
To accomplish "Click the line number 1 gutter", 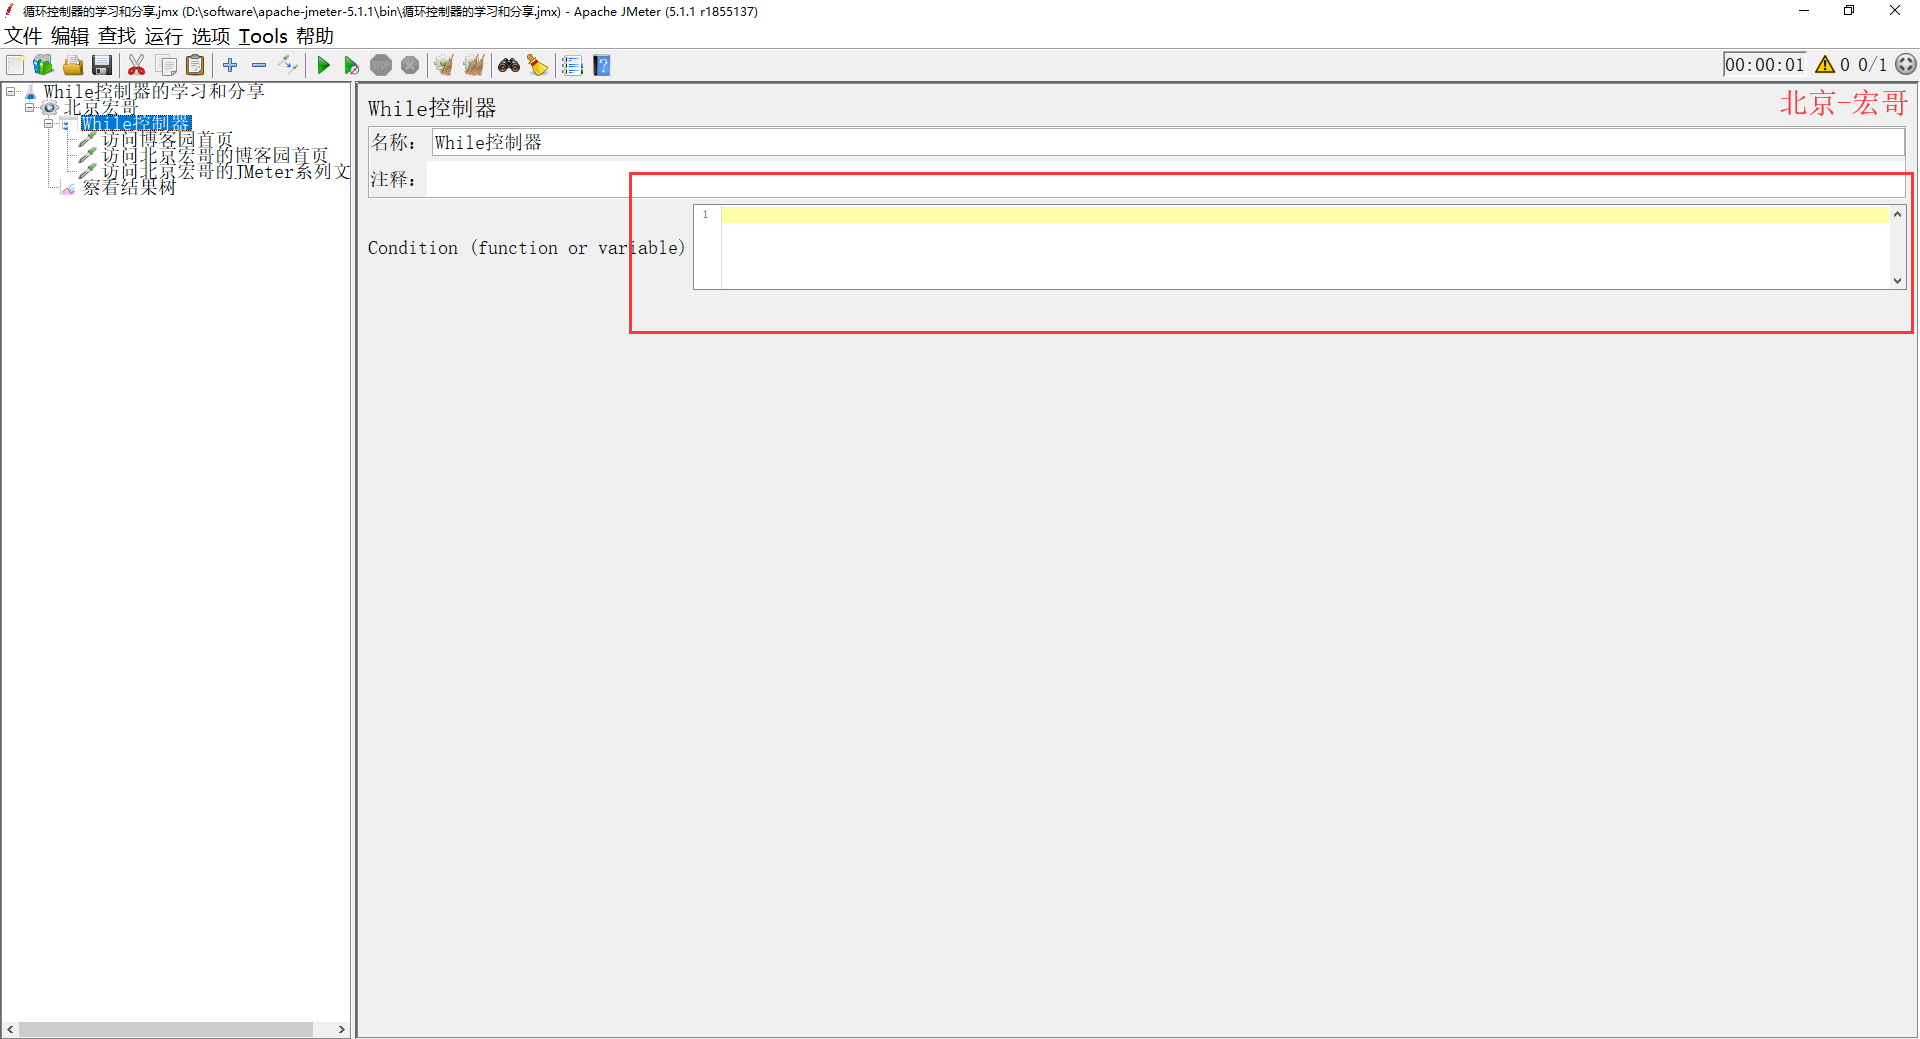I will pyautogui.click(x=707, y=214).
